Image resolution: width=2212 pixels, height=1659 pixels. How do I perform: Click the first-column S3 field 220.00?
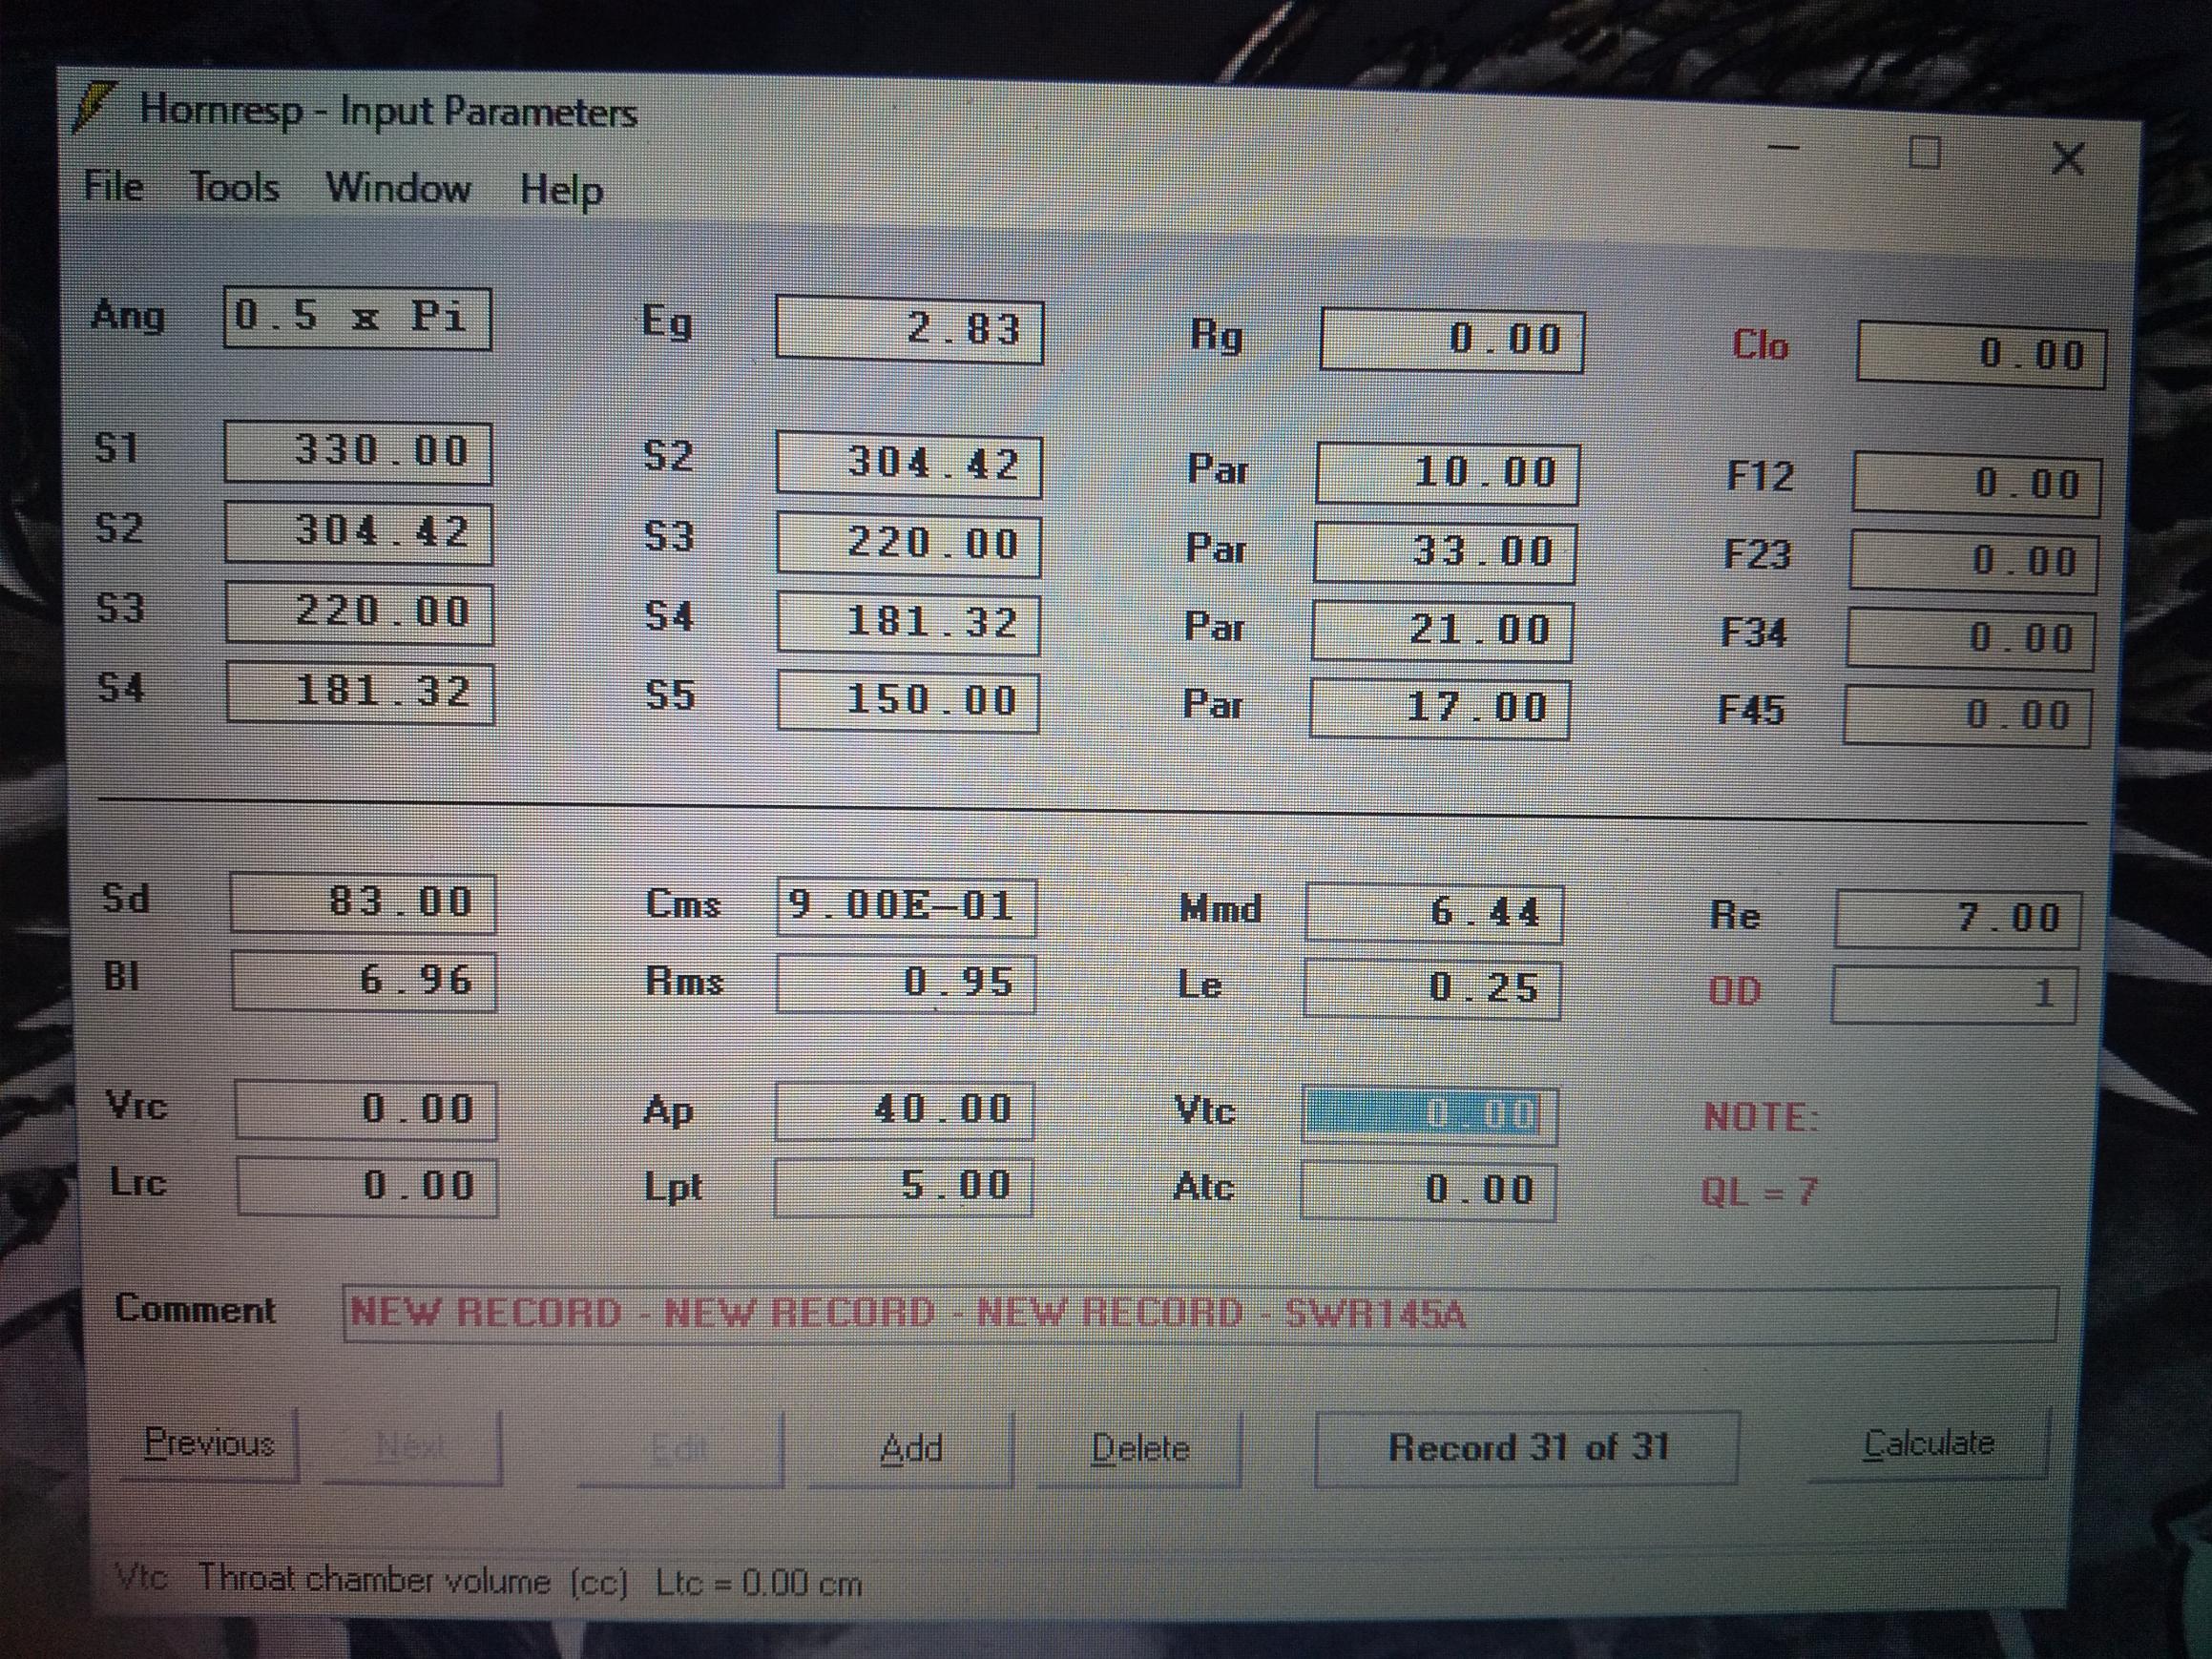click(x=359, y=612)
